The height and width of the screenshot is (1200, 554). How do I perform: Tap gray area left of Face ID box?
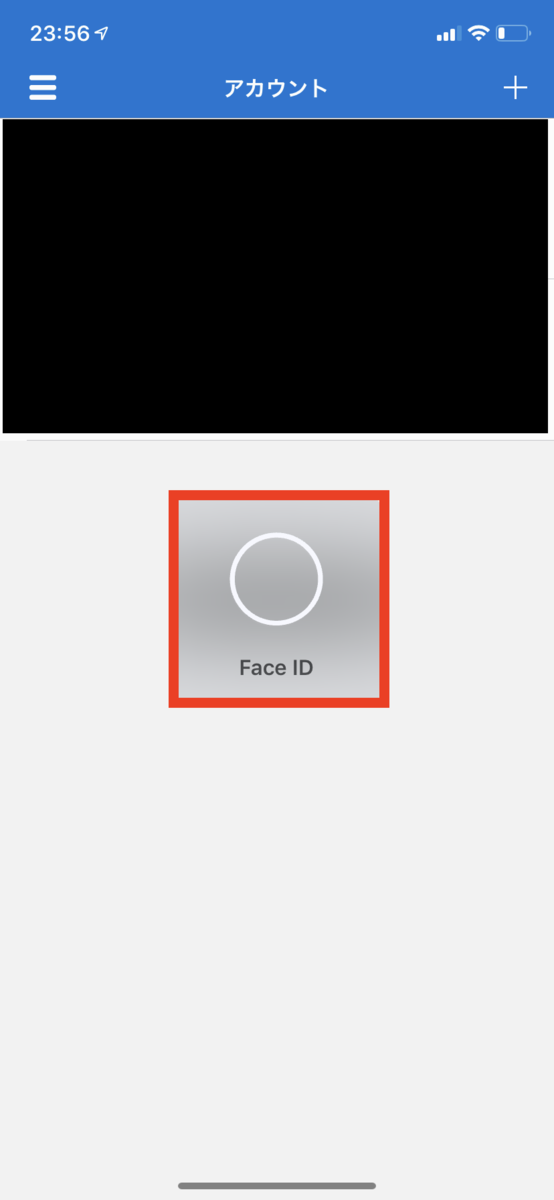[x=84, y=599]
